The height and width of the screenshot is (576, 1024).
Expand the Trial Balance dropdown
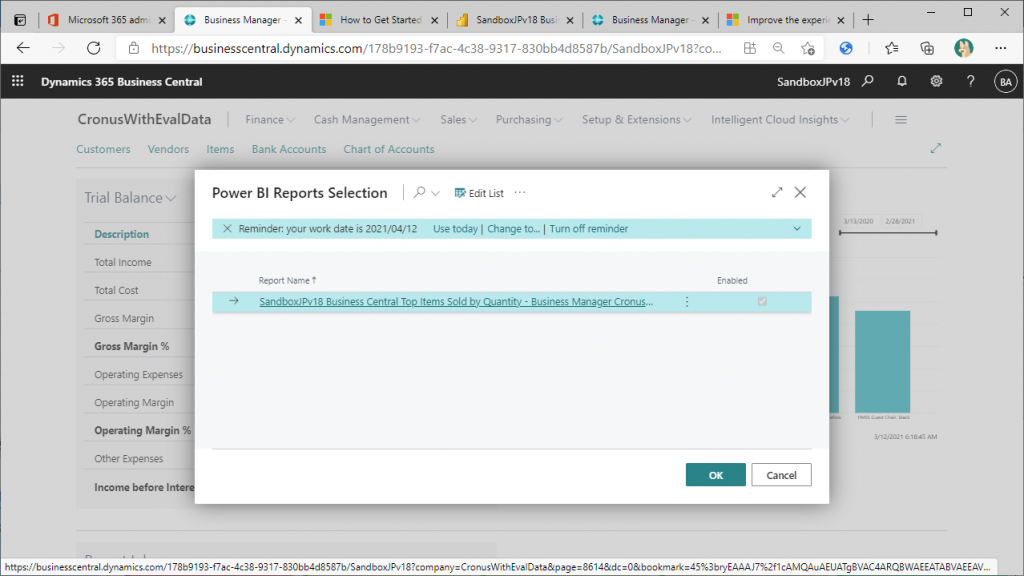tap(130, 198)
